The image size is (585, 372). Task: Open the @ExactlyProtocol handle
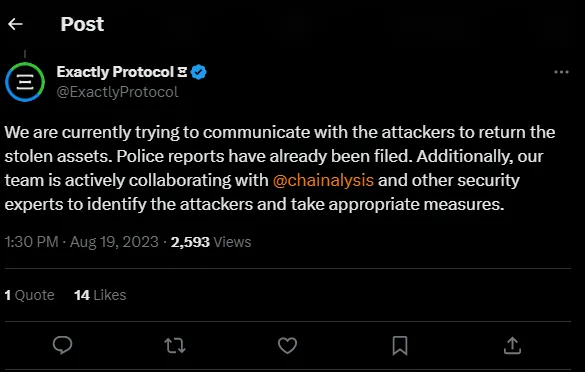(118, 92)
